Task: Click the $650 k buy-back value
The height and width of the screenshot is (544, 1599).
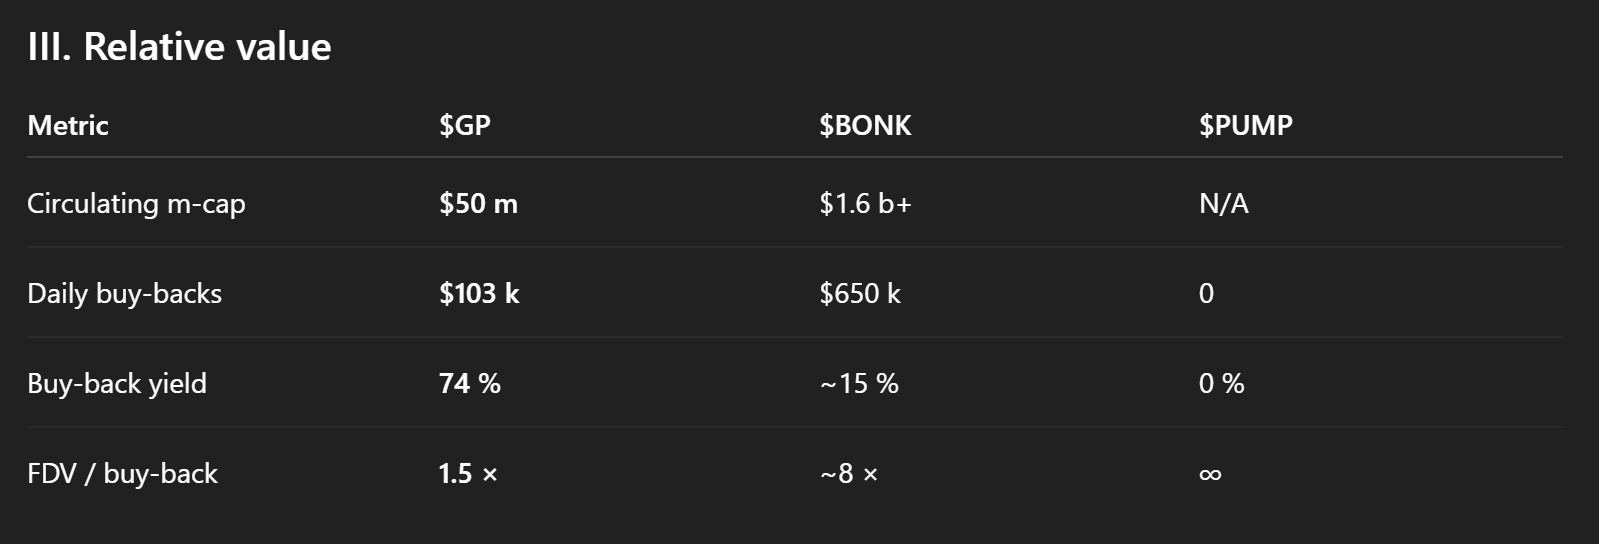Action: pos(860,293)
